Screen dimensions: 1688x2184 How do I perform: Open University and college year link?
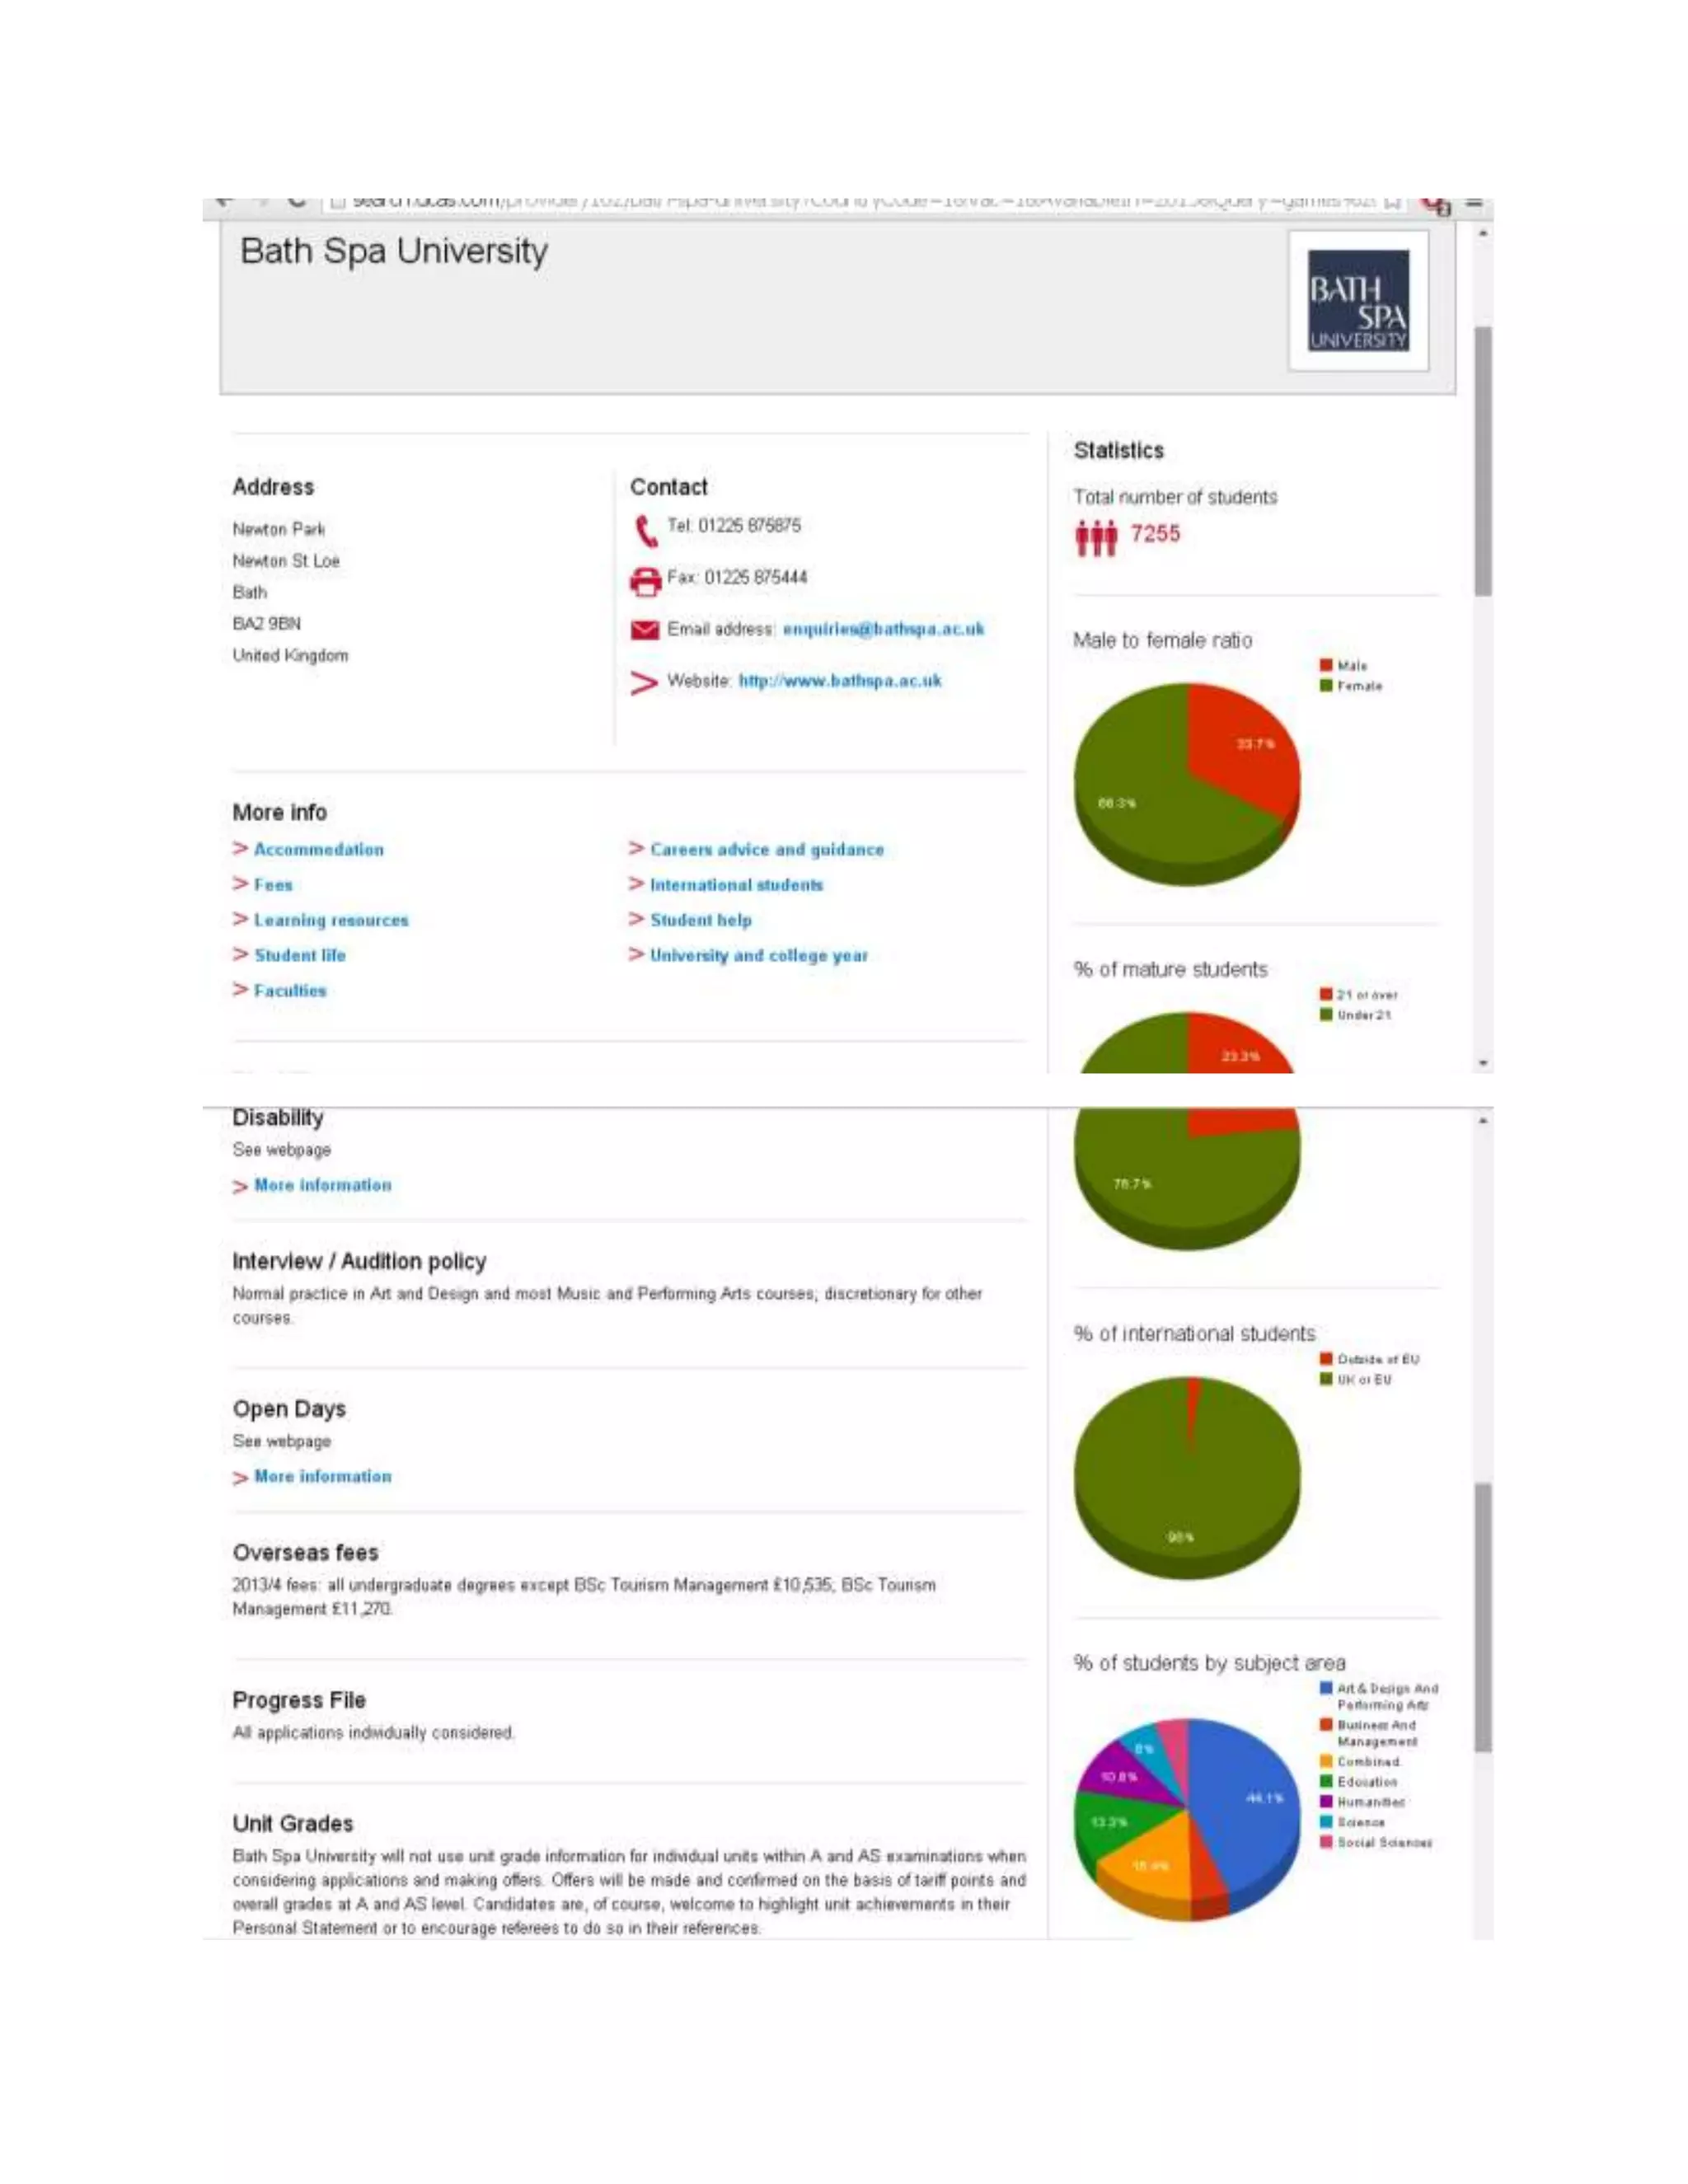coord(759,955)
